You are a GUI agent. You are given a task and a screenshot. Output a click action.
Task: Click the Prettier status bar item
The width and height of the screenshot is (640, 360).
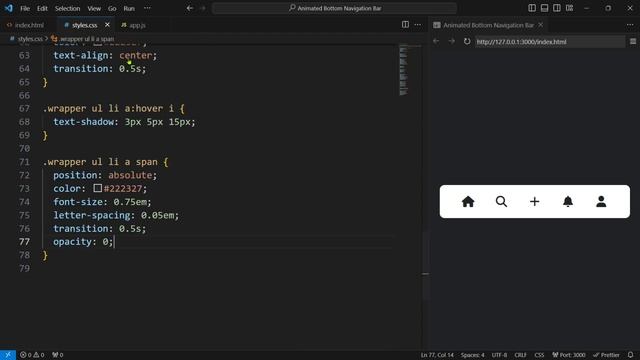(606, 355)
